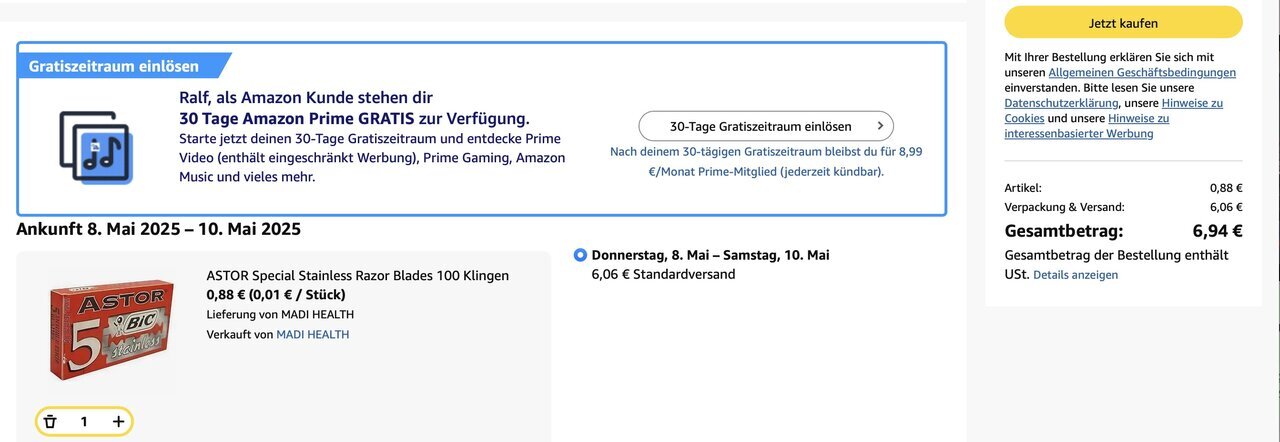1280x442 pixels.
Task: Click the Verpackung & Versand 6,06 € line
Action: [x=1123, y=207]
